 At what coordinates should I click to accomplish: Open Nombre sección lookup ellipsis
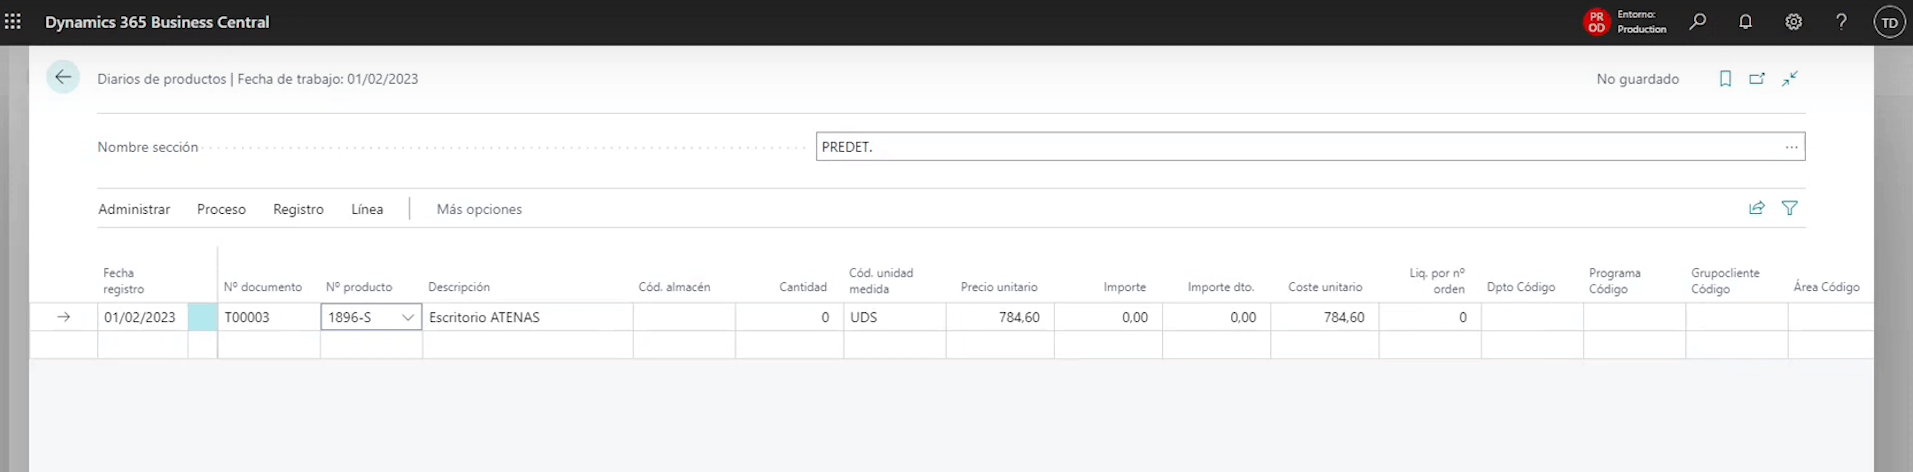[1791, 147]
